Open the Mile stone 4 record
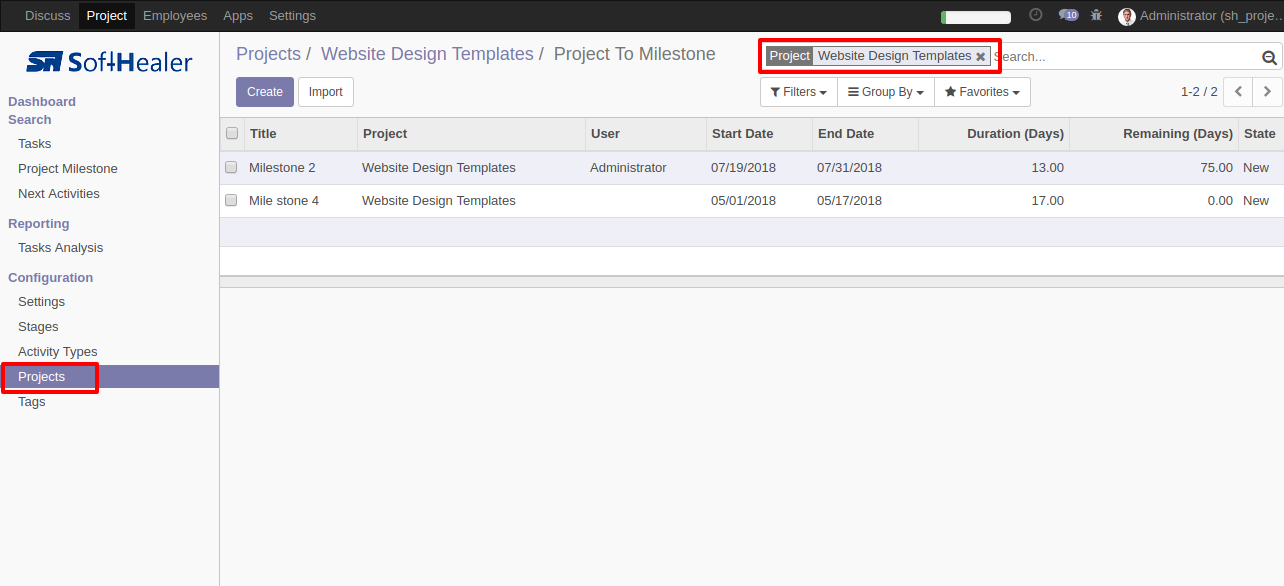This screenshot has height=586, width=1284. (x=284, y=201)
